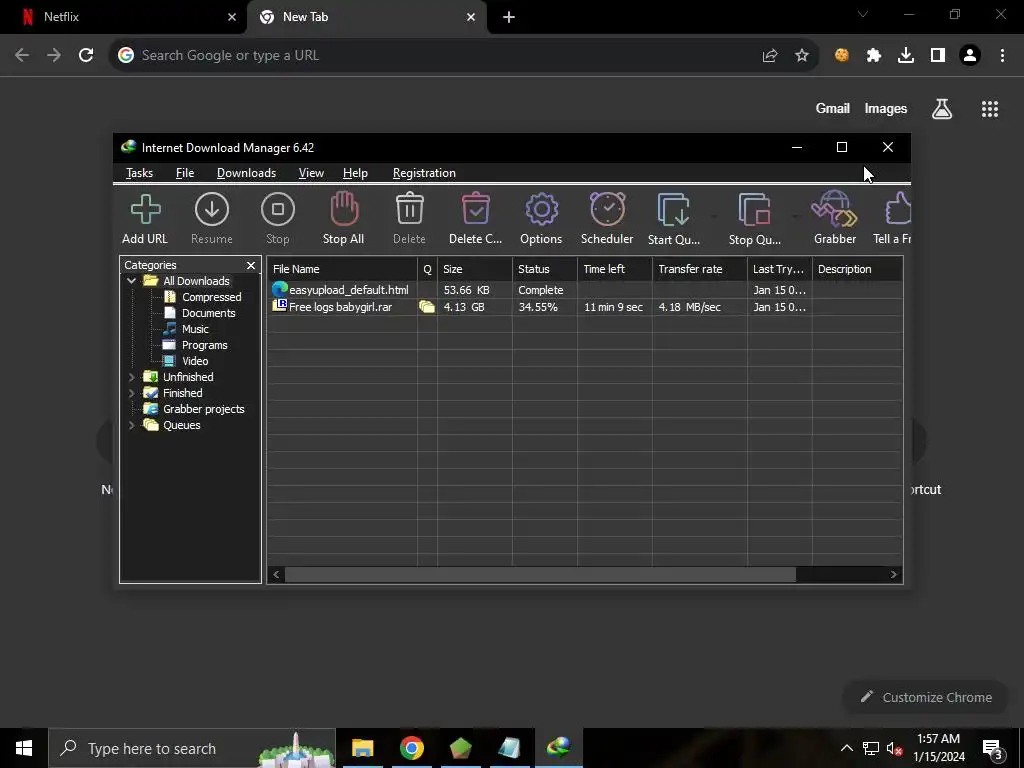Click the download list horizontal scrollbar thumb

(540, 575)
